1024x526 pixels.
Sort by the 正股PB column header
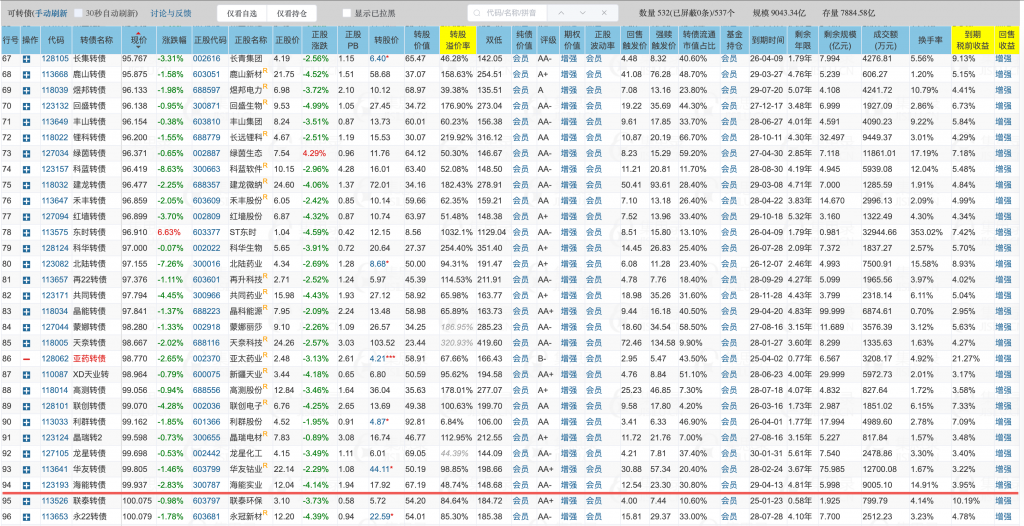click(x=353, y=40)
